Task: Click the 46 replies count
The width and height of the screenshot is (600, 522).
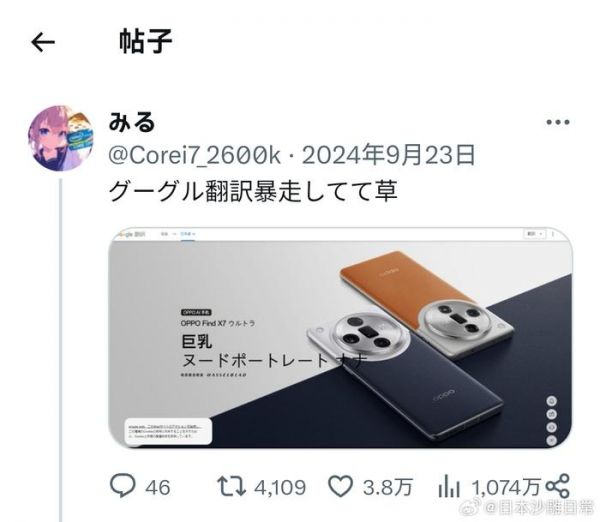Action: tap(157, 487)
